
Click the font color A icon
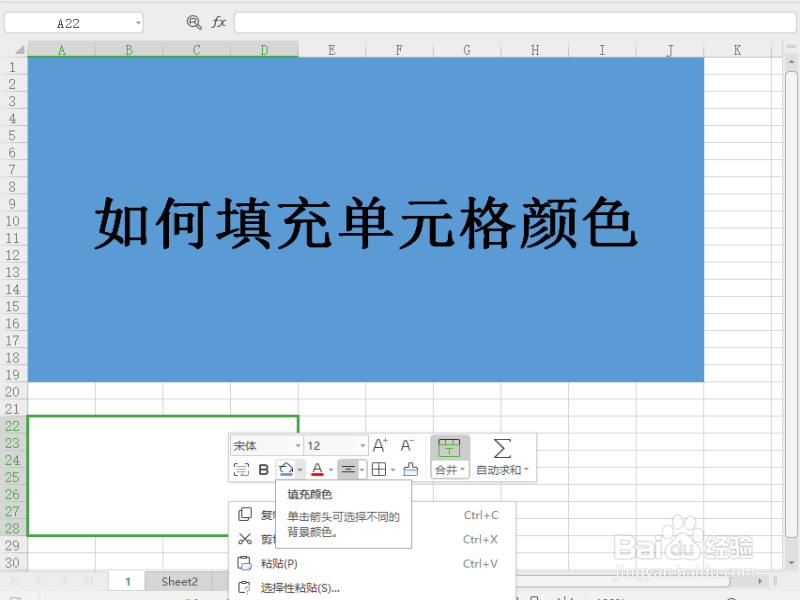pos(317,469)
